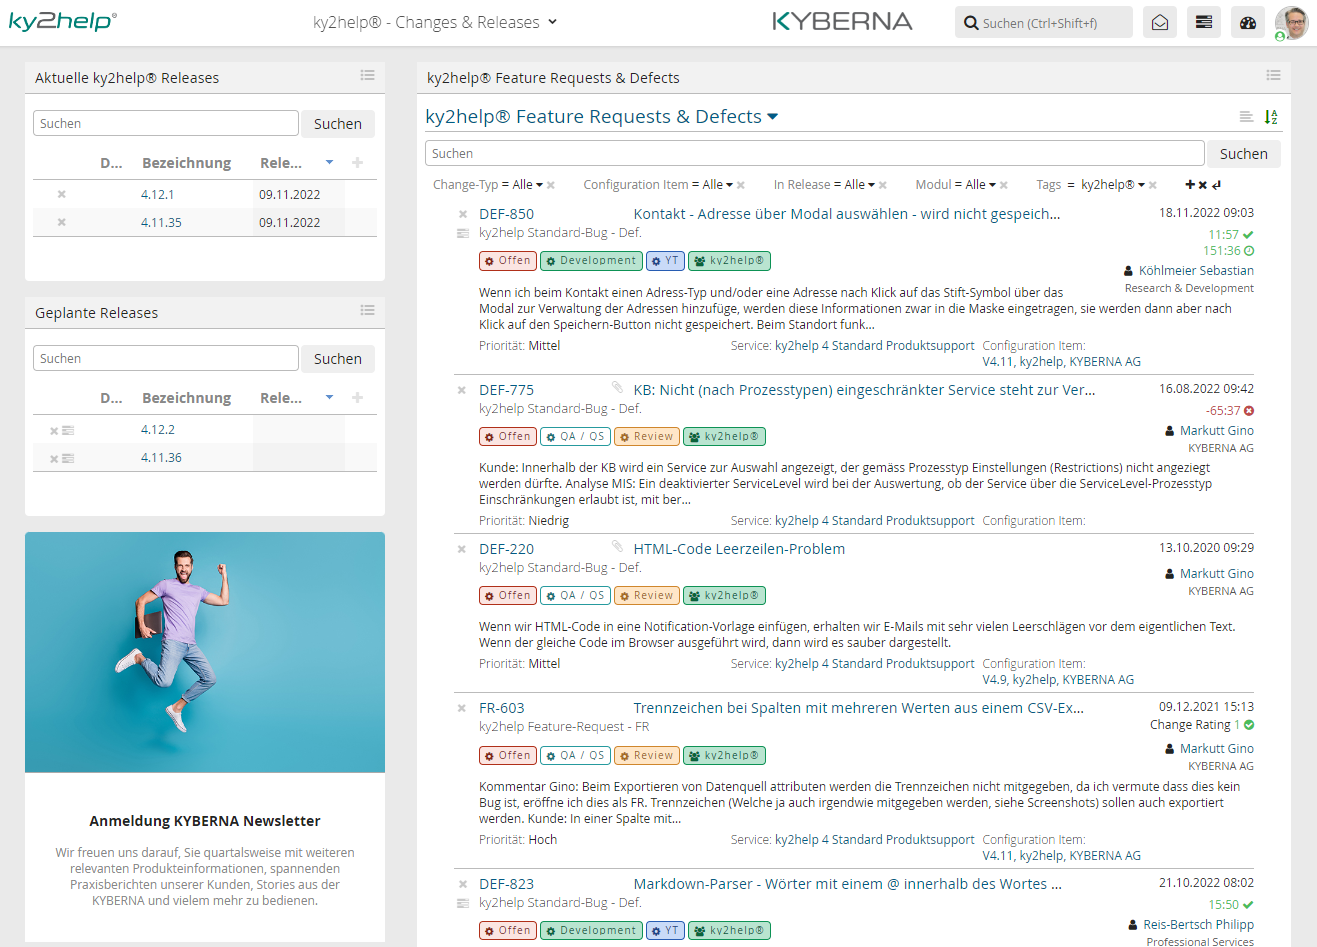Viewport: 1317px width, 947px height.
Task: Open release 4.11.35 link
Action: [161, 223]
